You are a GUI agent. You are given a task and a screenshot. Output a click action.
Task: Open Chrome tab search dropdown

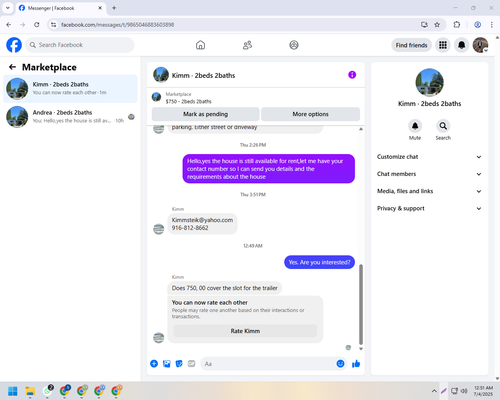[8, 8]
